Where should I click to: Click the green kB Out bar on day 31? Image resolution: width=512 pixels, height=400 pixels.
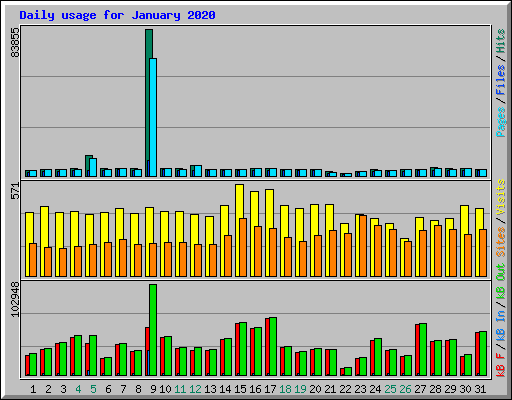(x=483, y=353)
